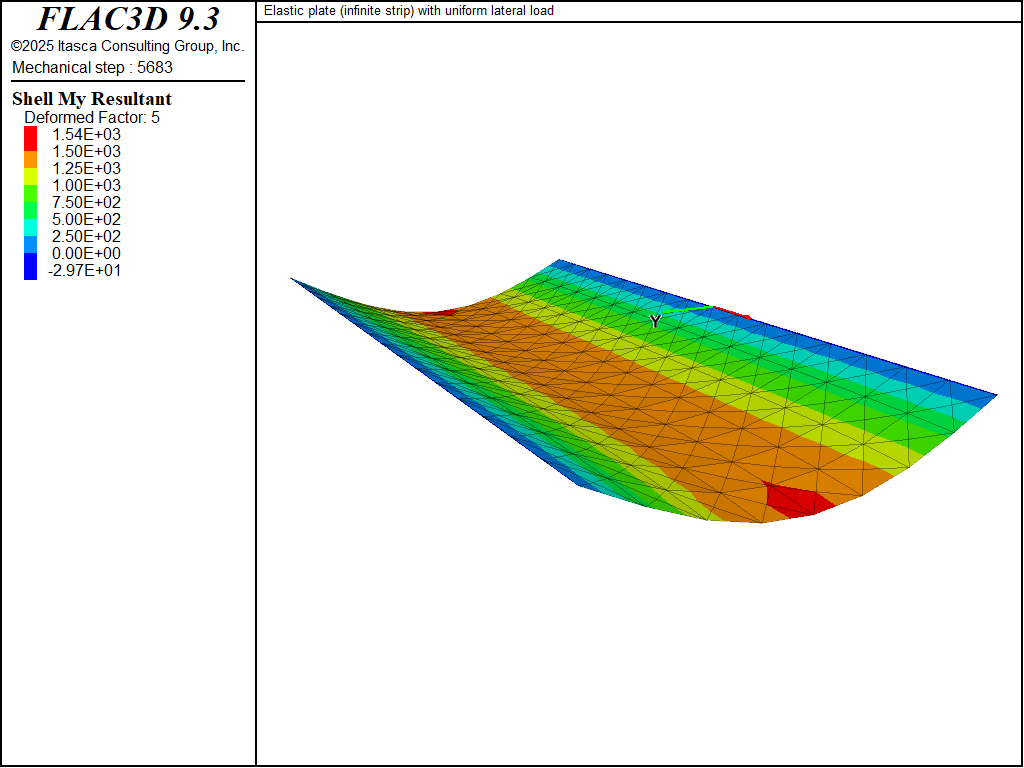Select the Elastic plate plot title text
Viewport: 1024px width, 768px height.
[x=408, y=11]
